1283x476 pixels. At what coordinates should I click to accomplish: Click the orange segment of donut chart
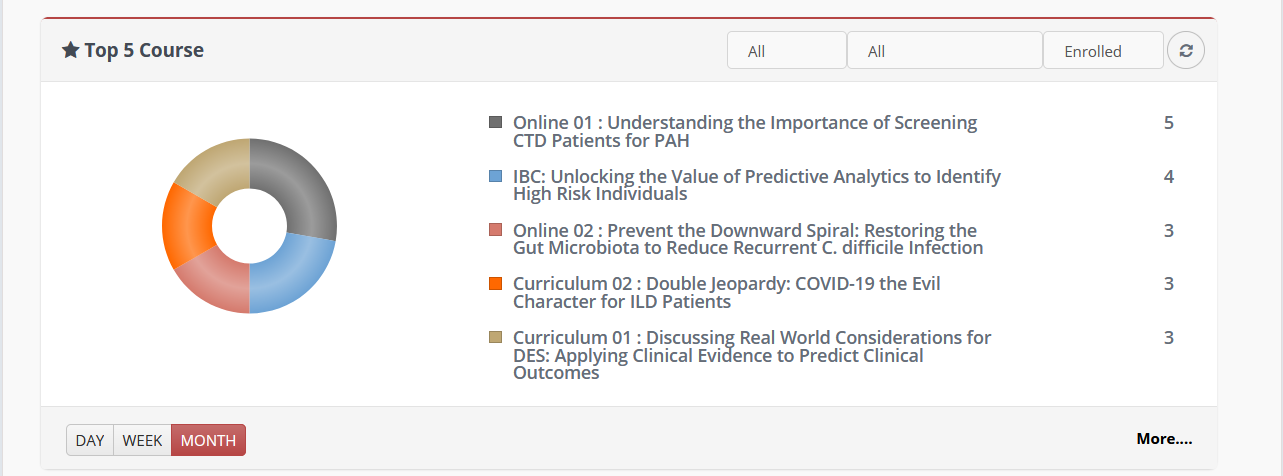186,225
